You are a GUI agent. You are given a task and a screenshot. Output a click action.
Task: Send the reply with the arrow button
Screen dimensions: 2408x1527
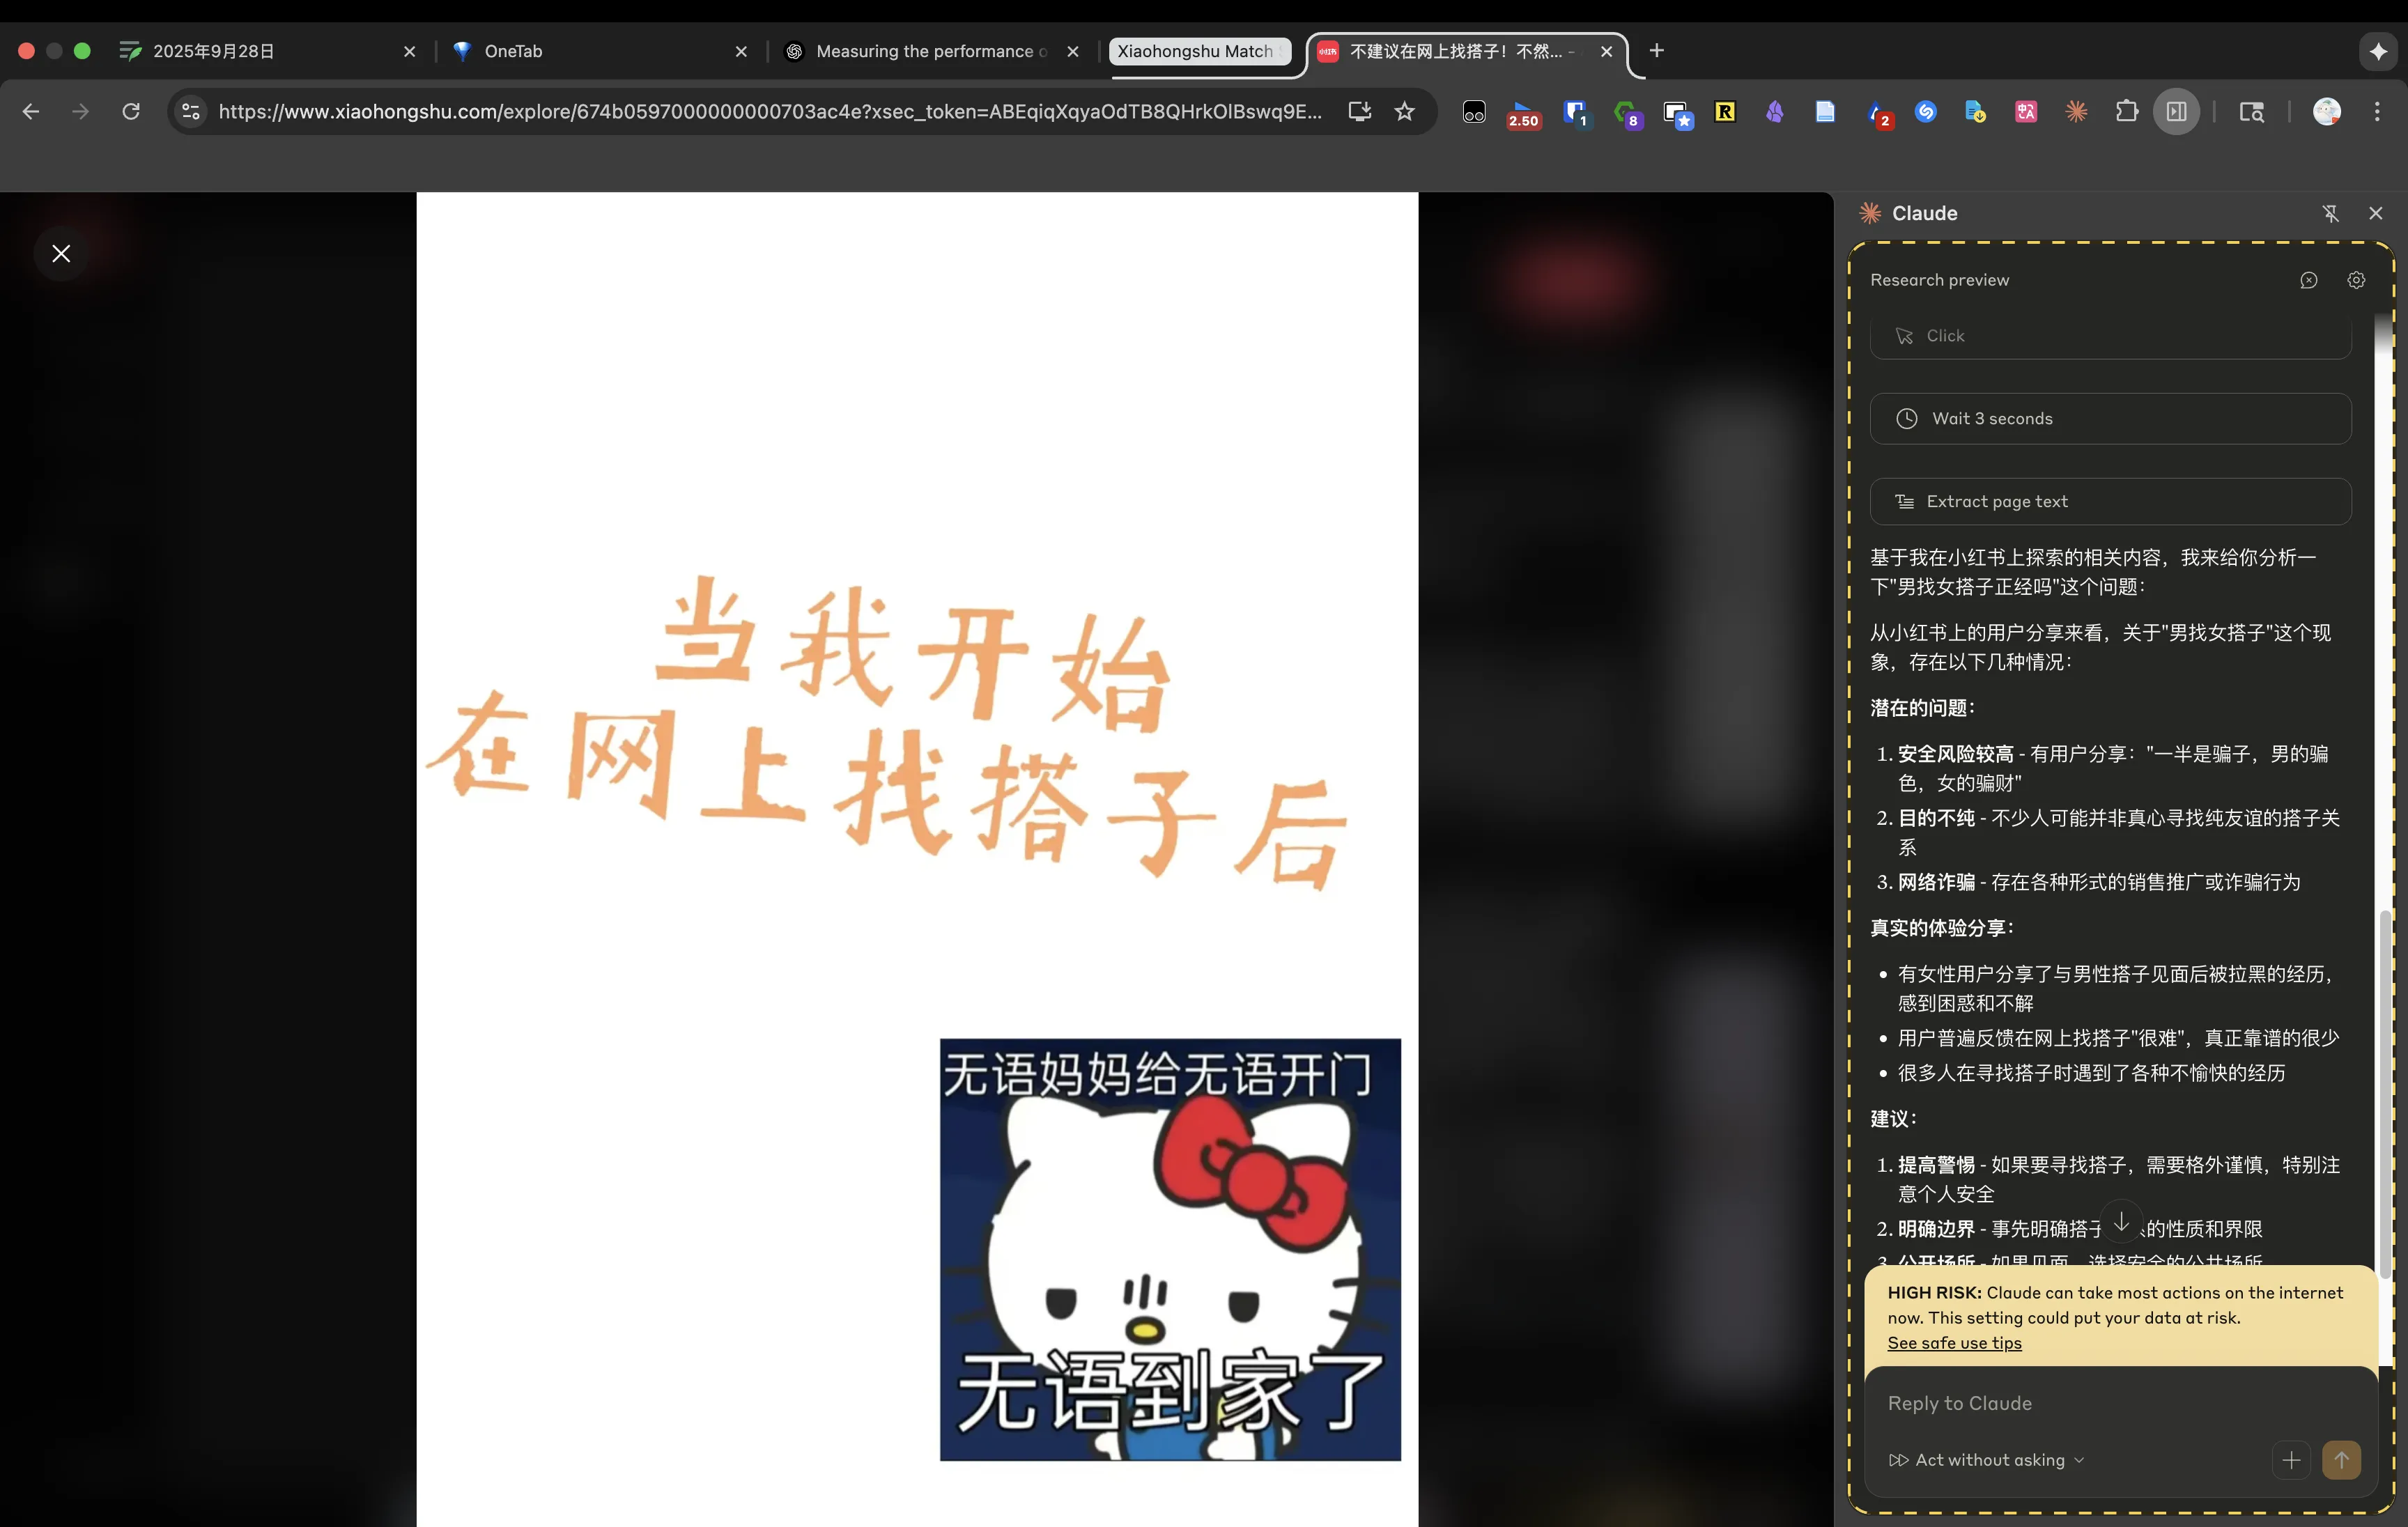pyautogui.click(x=2341, y=1460)
